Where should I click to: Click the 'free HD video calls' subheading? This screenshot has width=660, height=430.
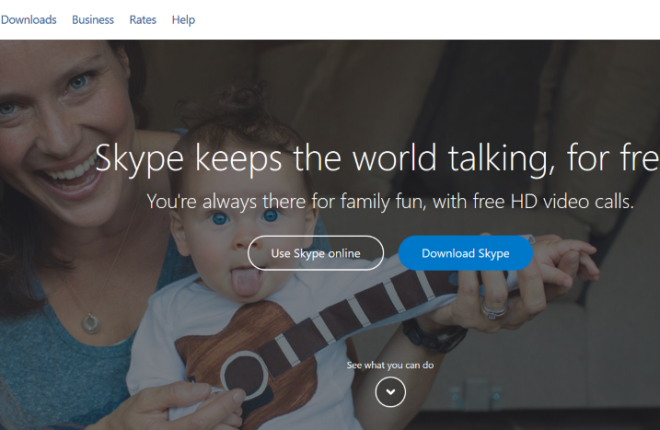[x=390, y=202]
